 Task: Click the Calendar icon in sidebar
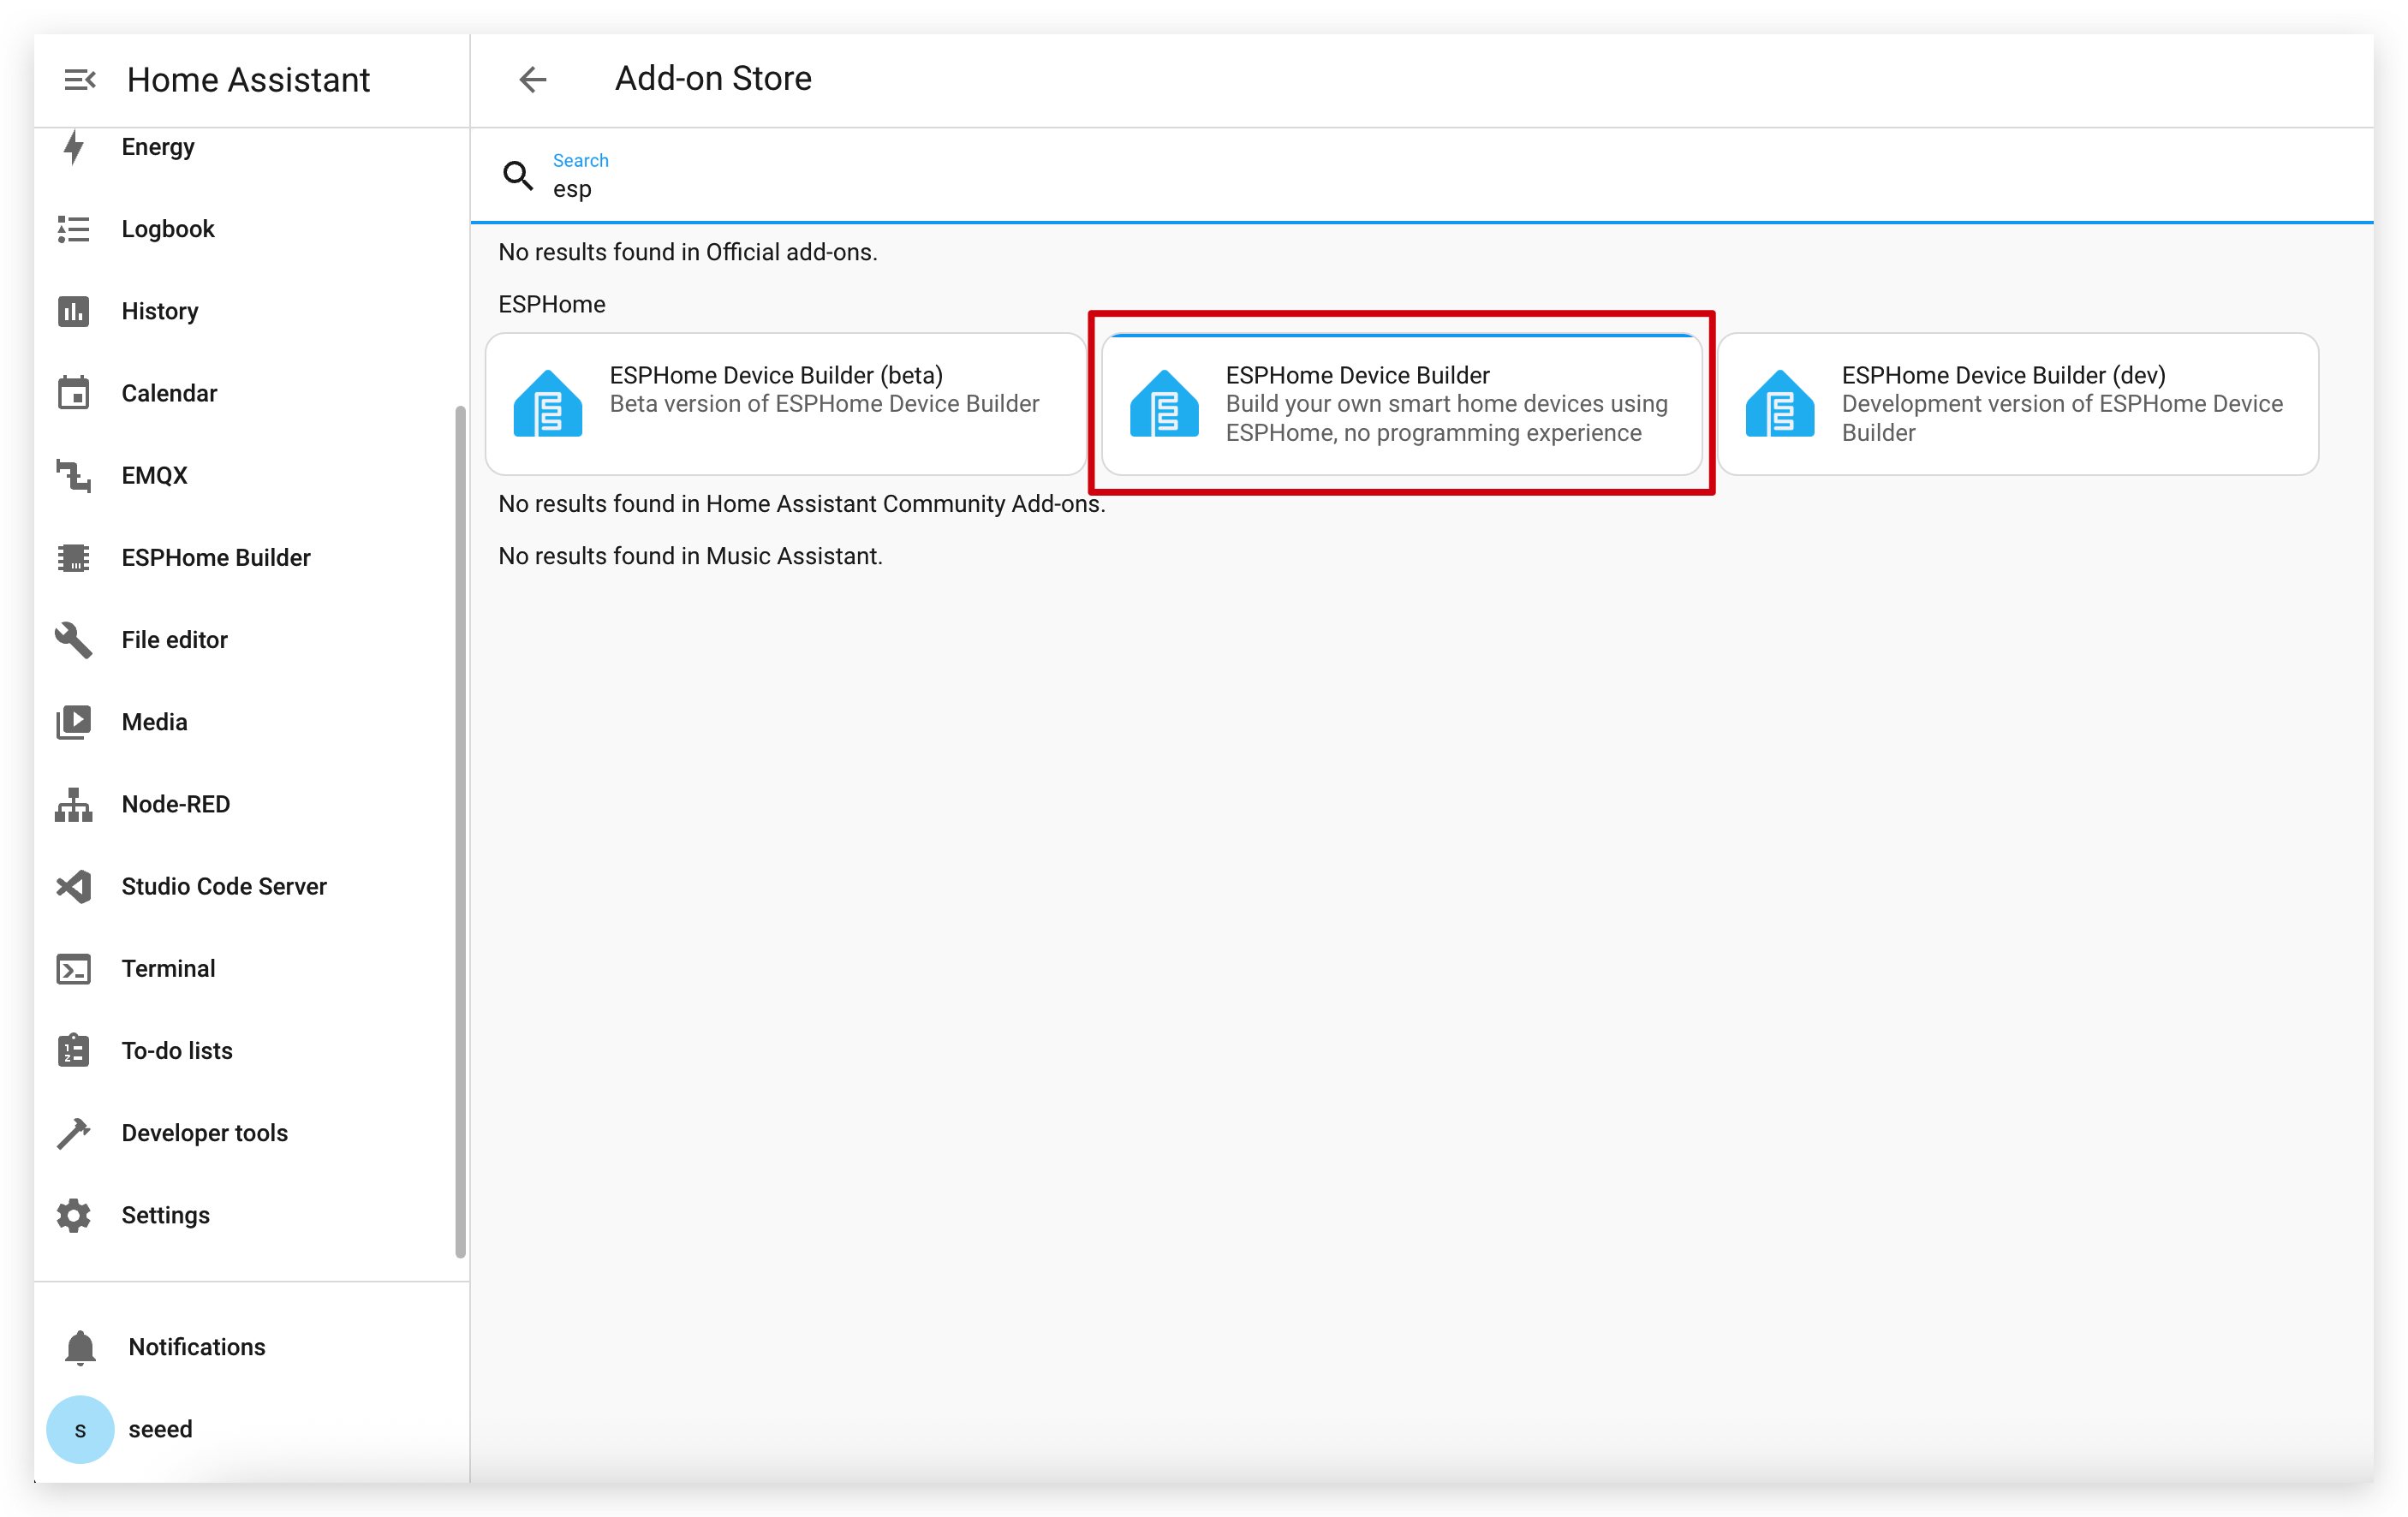point(73,393)
